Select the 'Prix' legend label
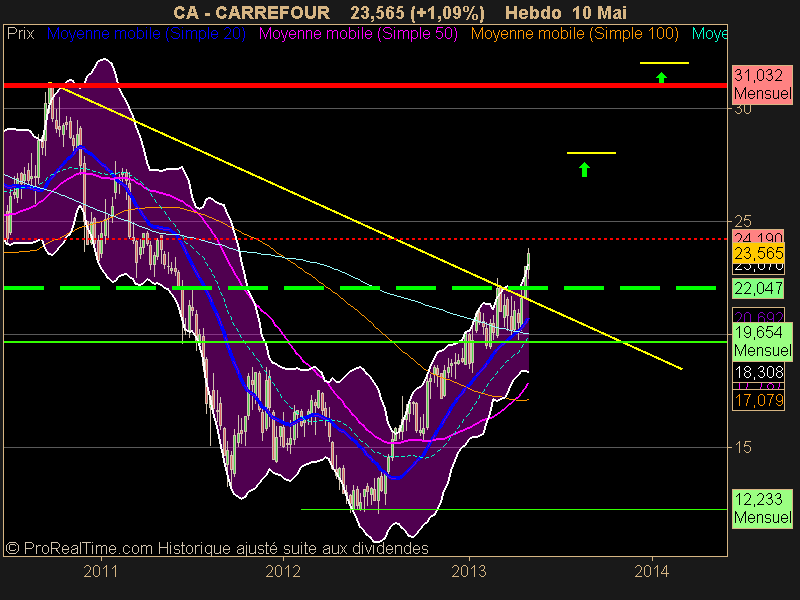Viewport: 800px width, 600px height. pyautogui.click(x=20, y=34)
